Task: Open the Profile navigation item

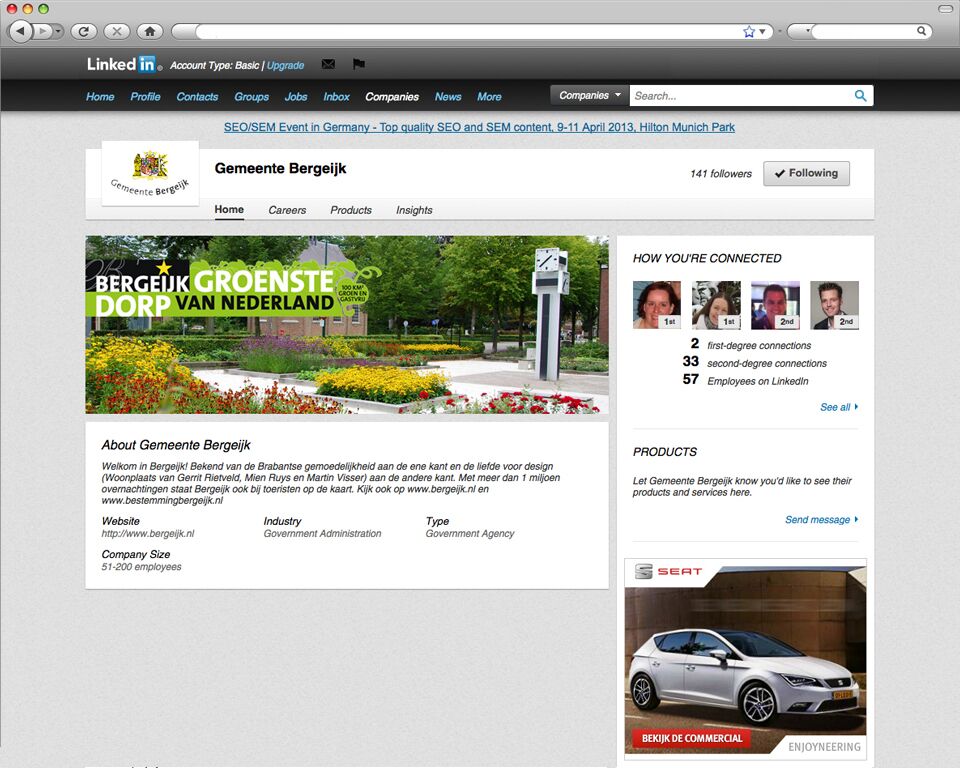Action: click(145, 97)
